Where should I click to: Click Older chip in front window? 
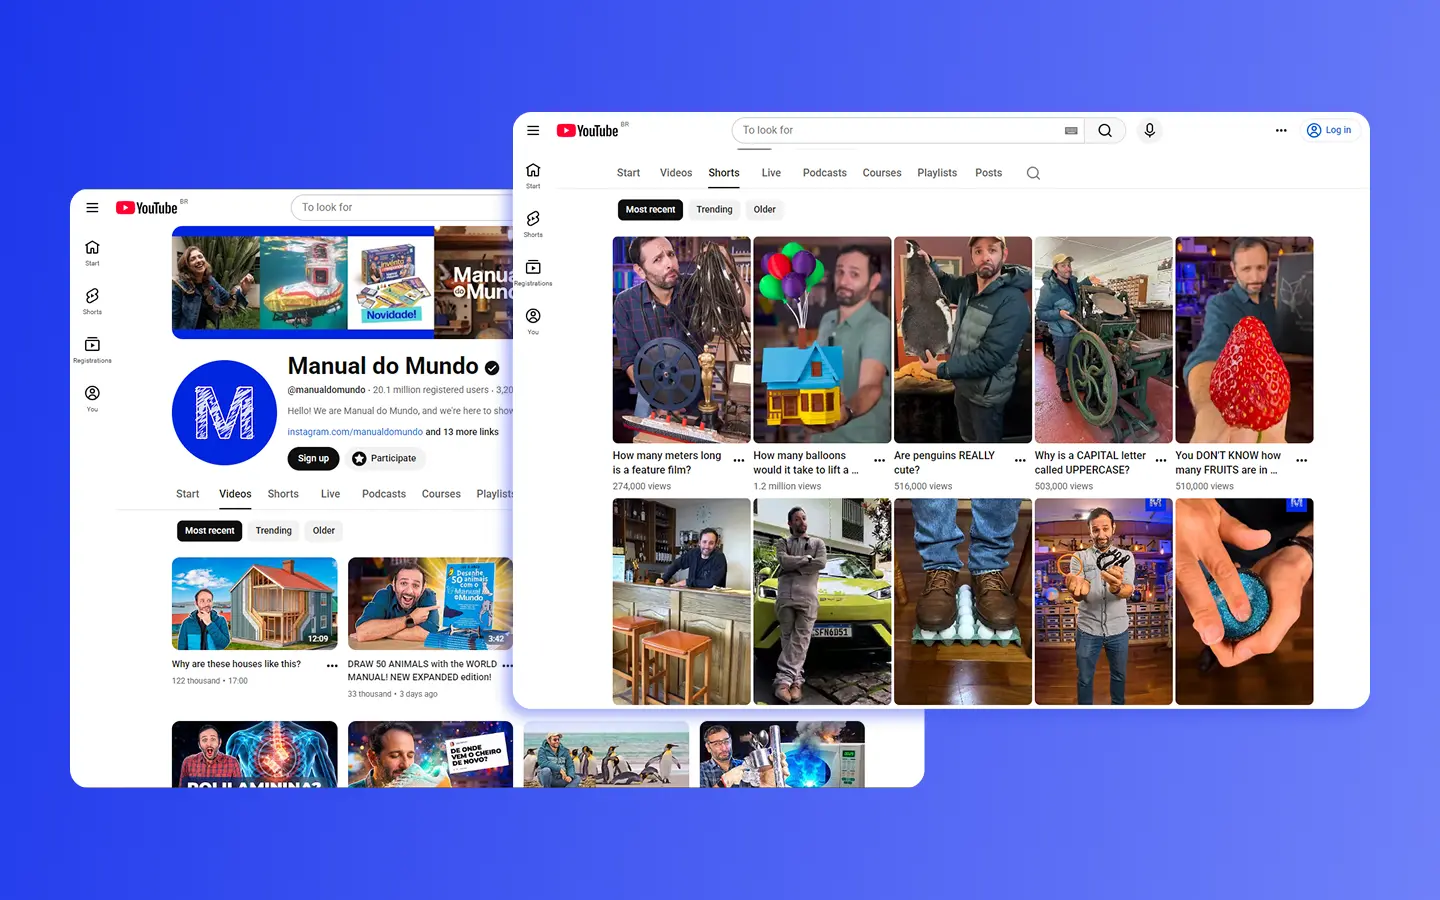[765, 209]
